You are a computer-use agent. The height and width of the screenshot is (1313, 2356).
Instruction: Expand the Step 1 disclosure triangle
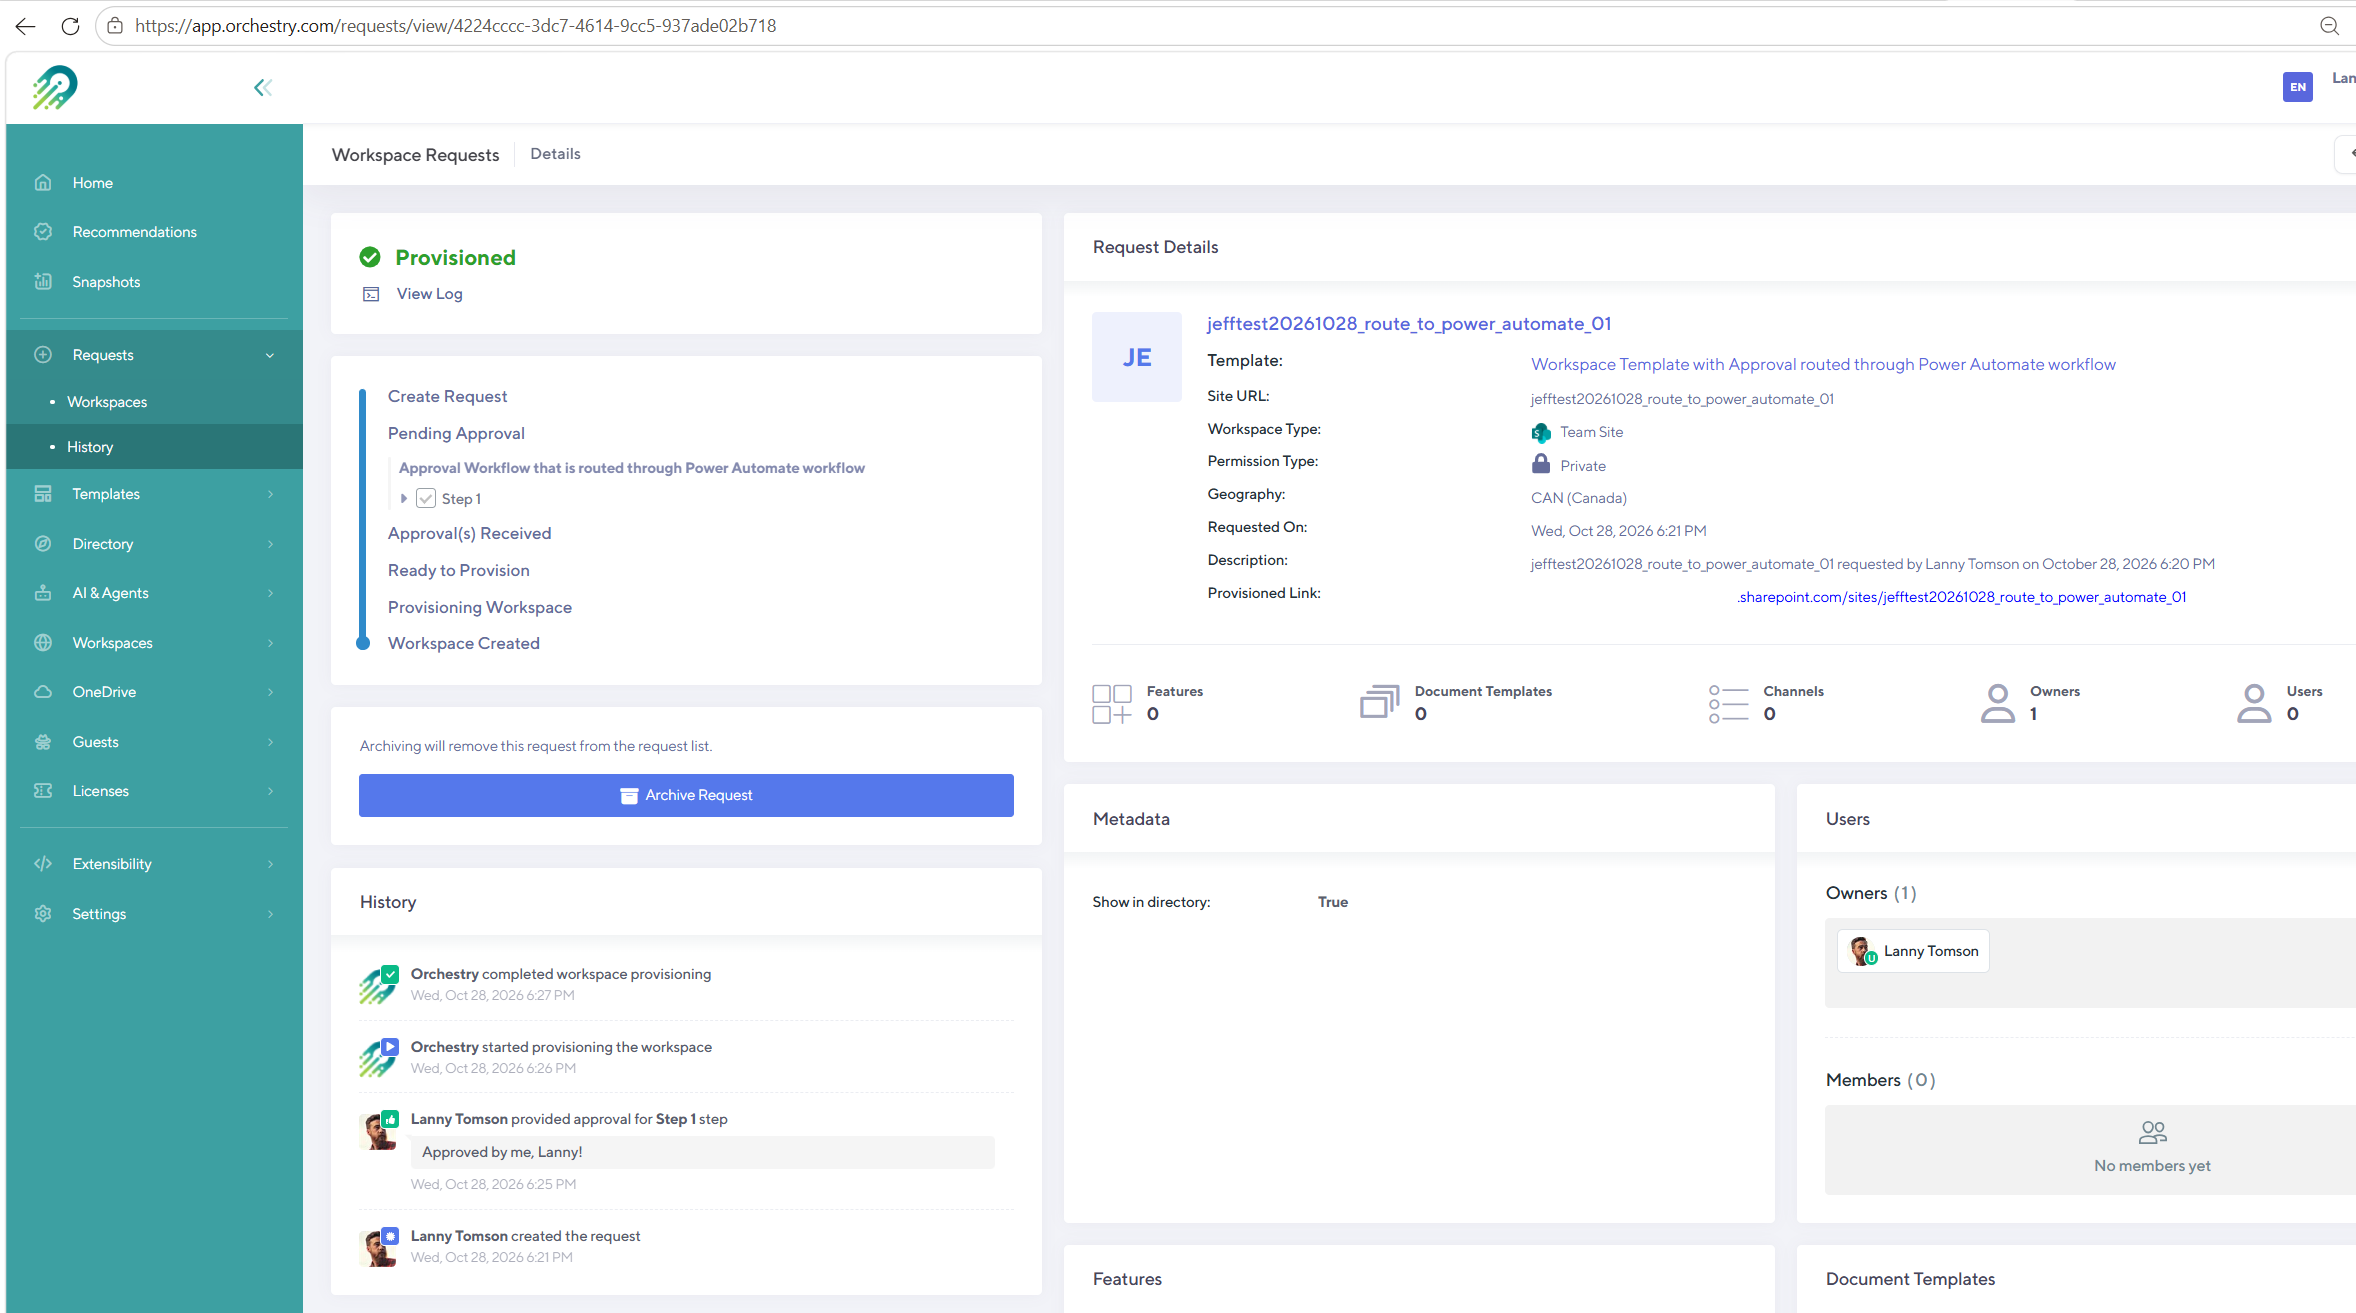coord(404,498)
